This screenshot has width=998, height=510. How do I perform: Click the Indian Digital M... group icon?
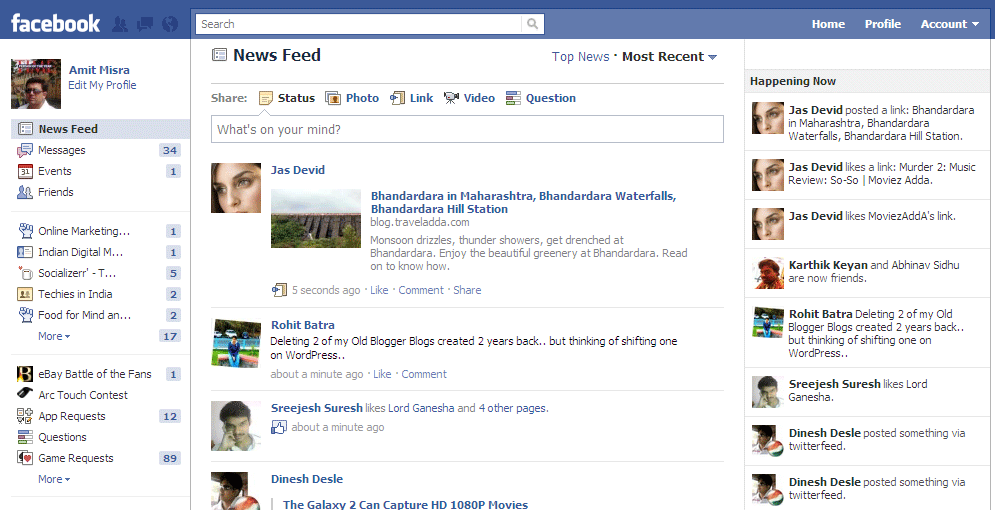coord(25,252)
